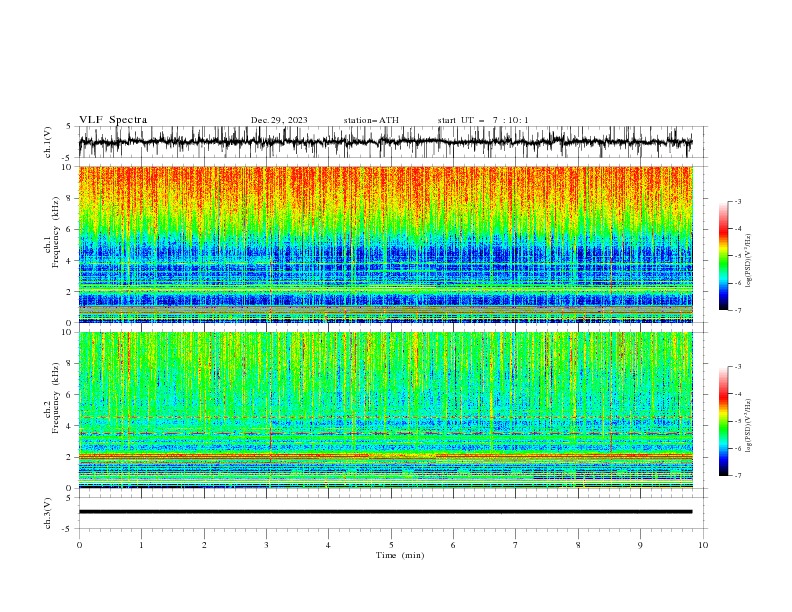Click the "VLF Spectra" title text
The height and width of the screenshot is (612, 792).
click(x=113, y=120)
